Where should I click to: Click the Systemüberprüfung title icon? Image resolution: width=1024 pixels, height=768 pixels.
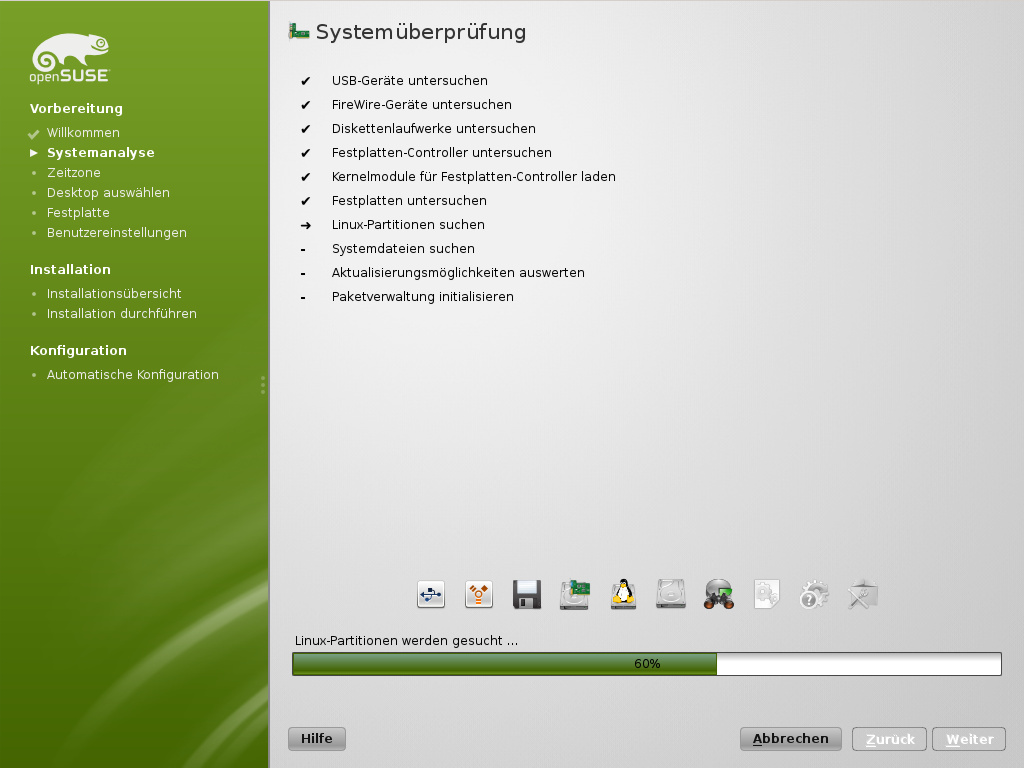point(299,31)
